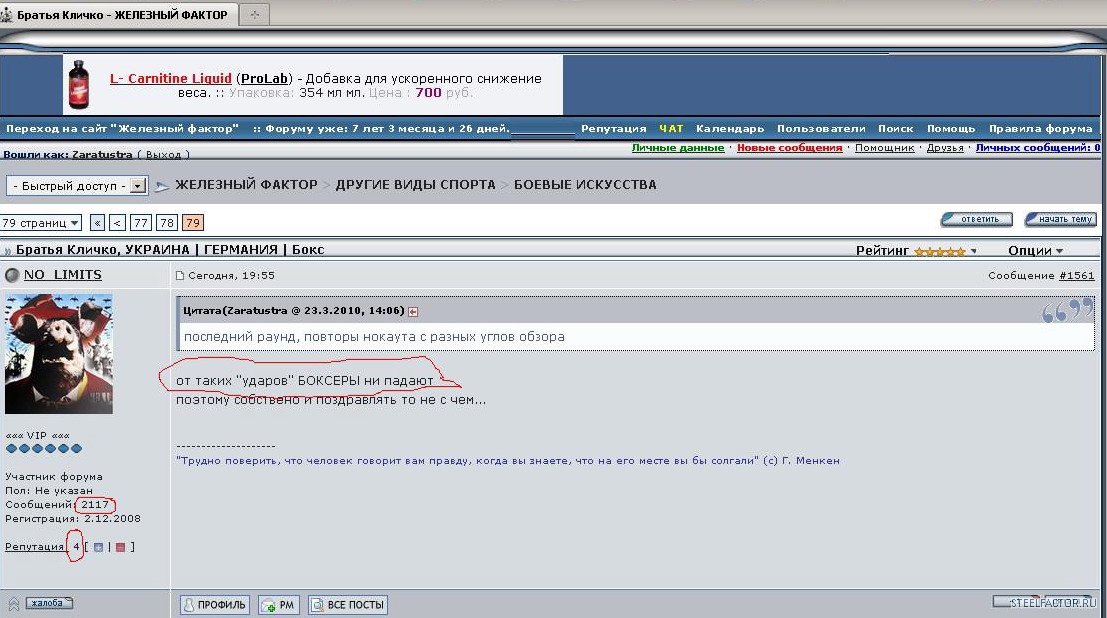Click the quote source arrow icon

(x=413, y=311)
